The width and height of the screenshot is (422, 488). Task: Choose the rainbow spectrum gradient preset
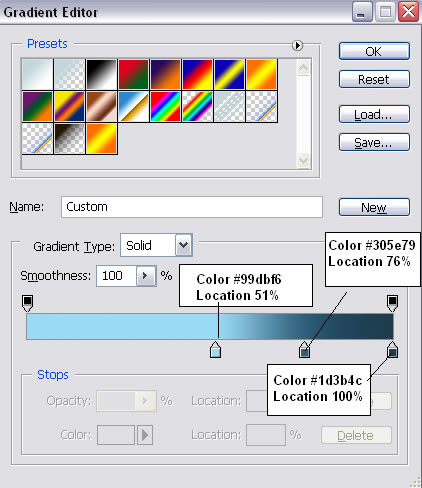[x=165, y=106]
